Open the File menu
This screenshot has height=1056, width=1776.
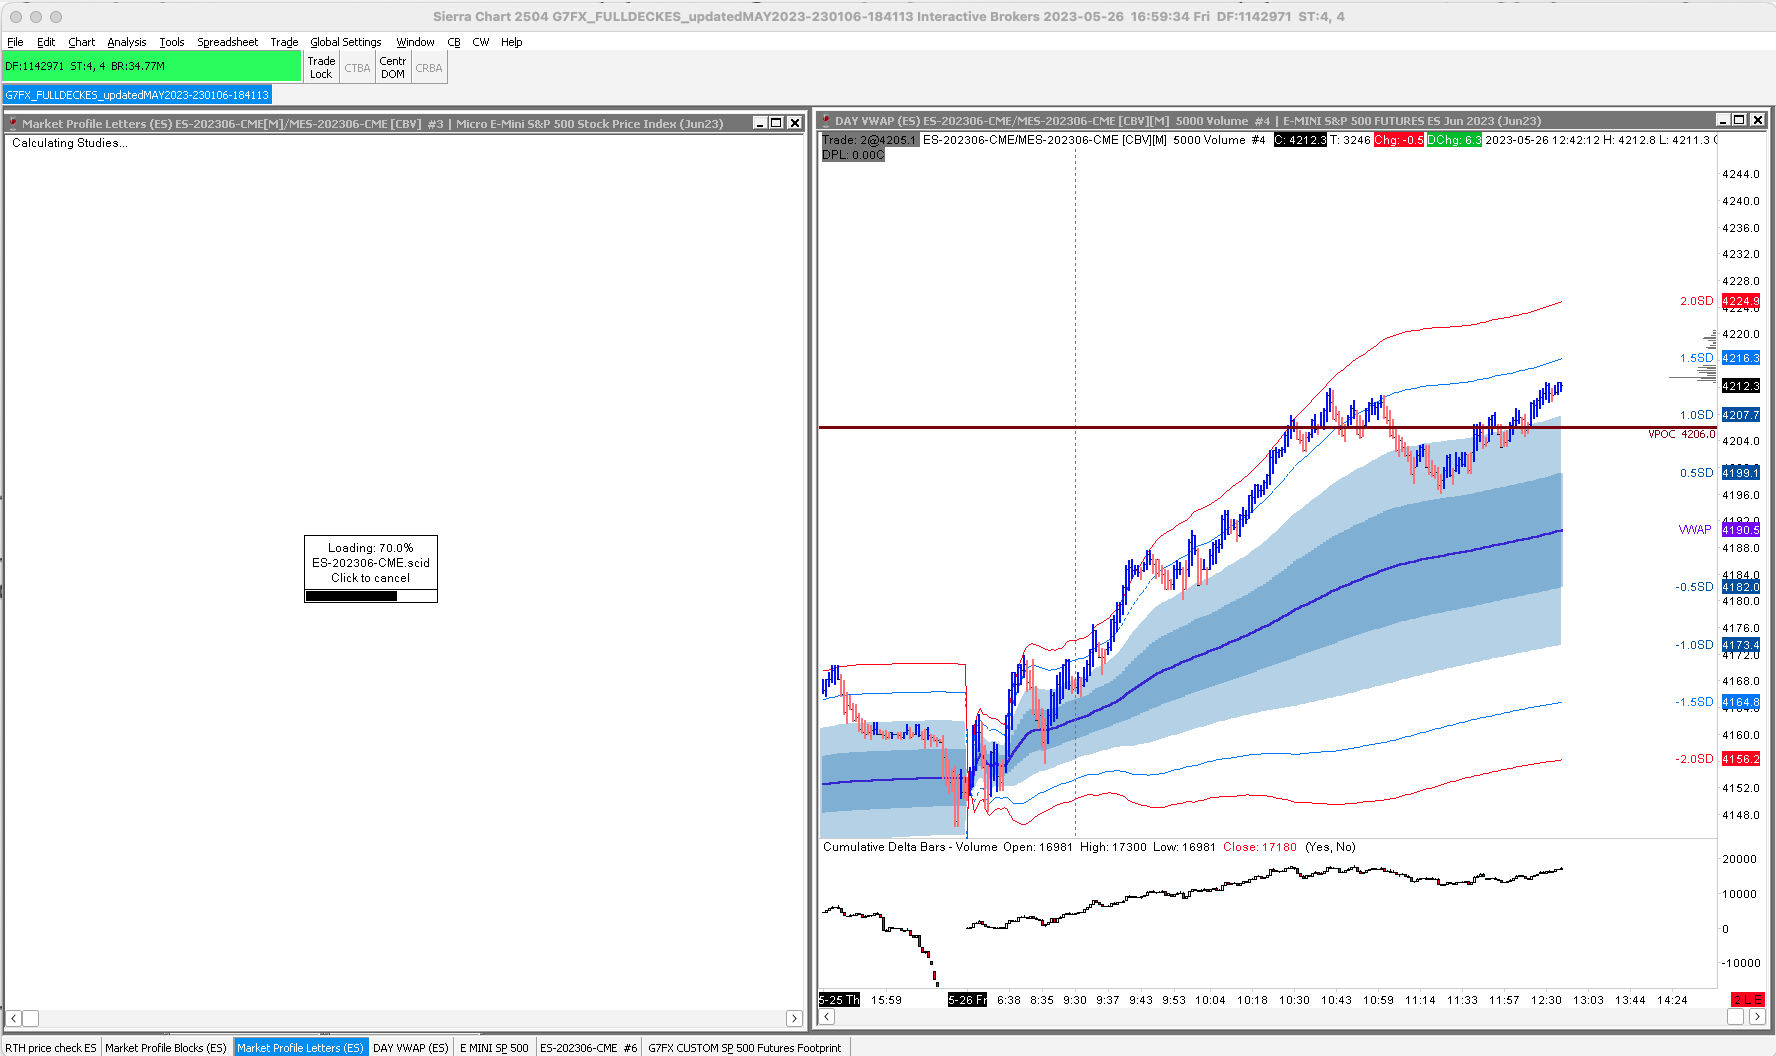[x=15, y=42]
